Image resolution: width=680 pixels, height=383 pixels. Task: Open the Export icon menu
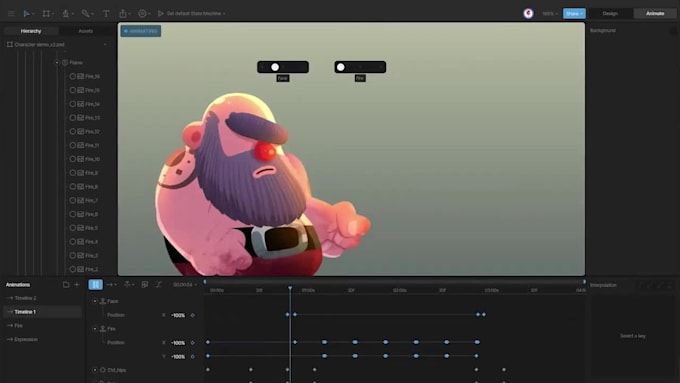123,13
